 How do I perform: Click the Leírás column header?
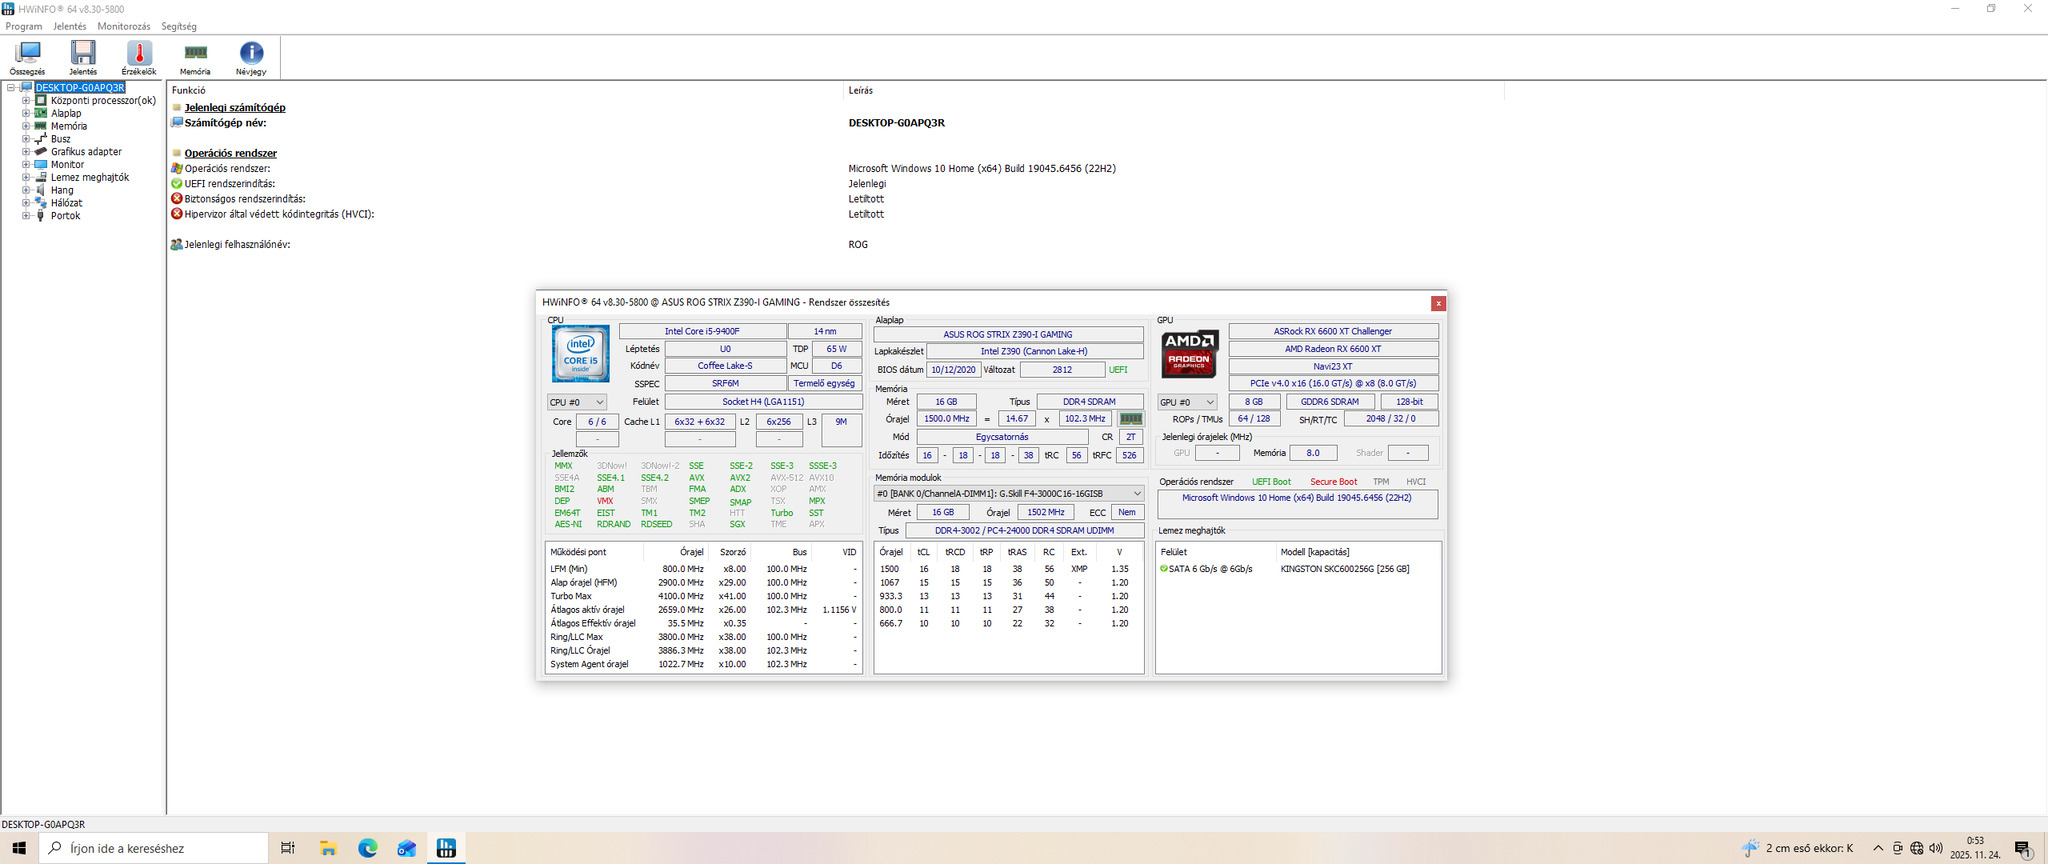[x=861, y=90]
